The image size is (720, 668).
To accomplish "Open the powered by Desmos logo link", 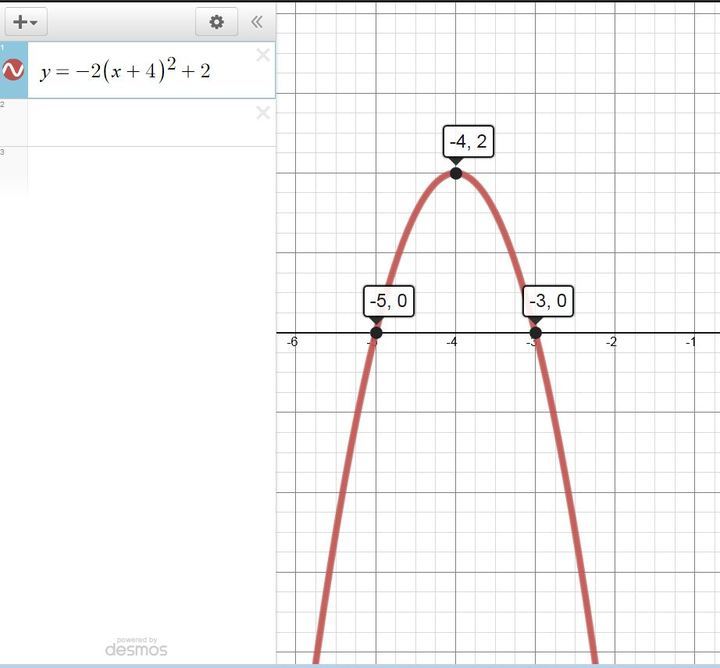I will [x=136, y=647].
